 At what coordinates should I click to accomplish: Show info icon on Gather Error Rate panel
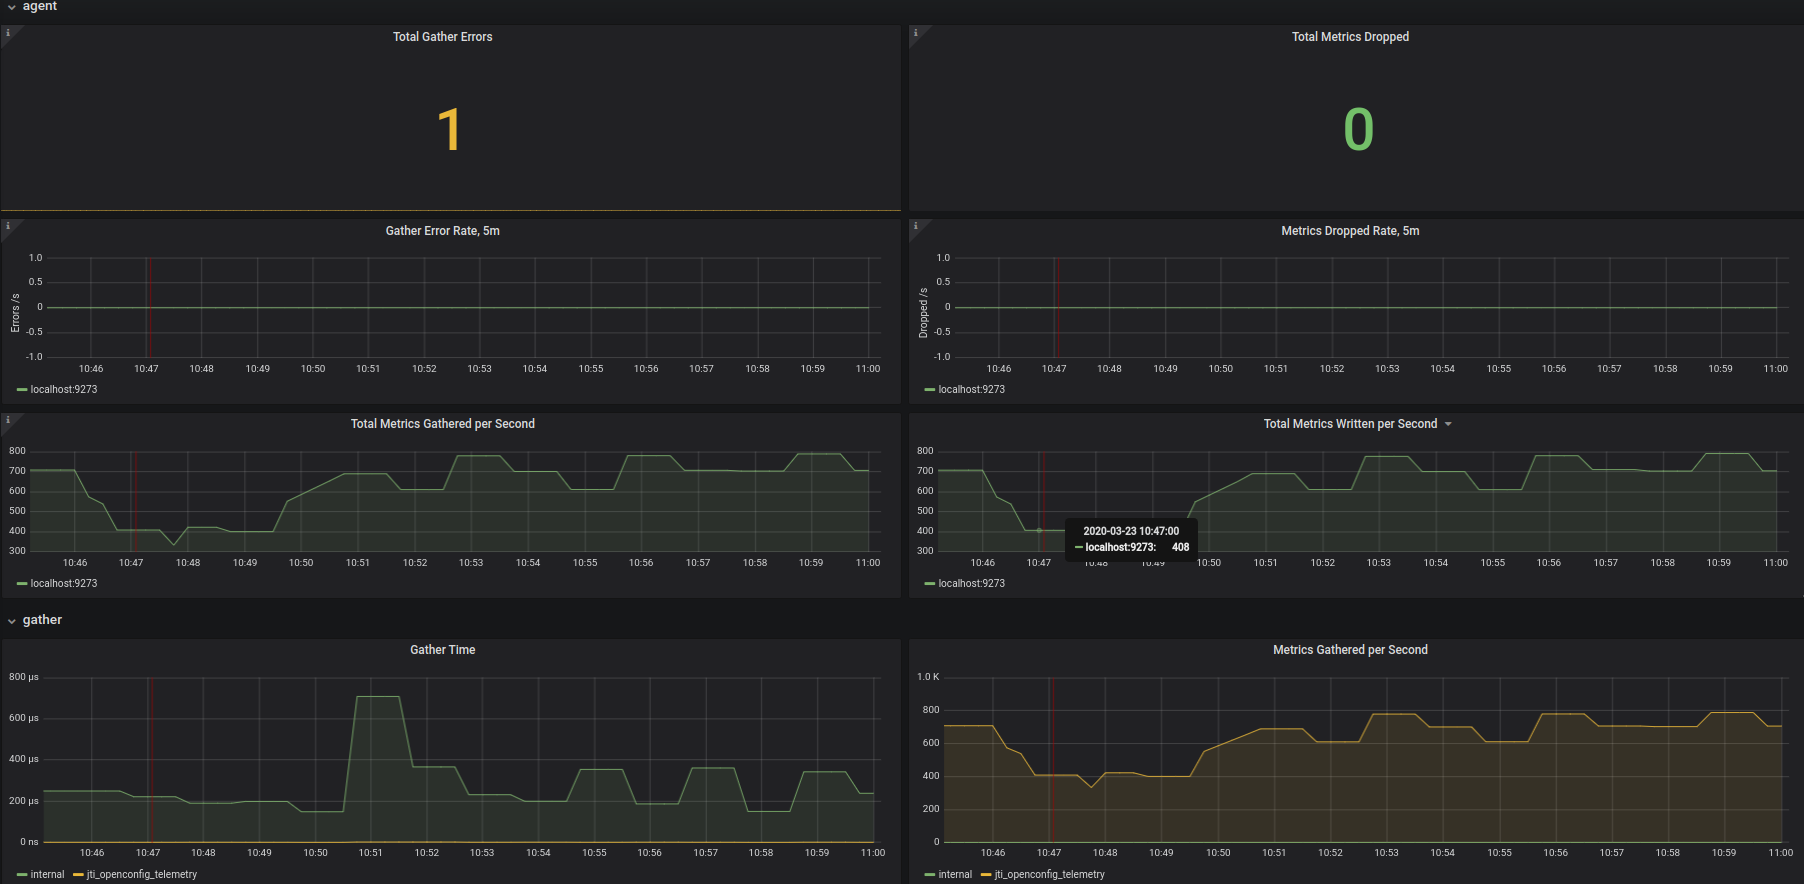click(8, 226)
